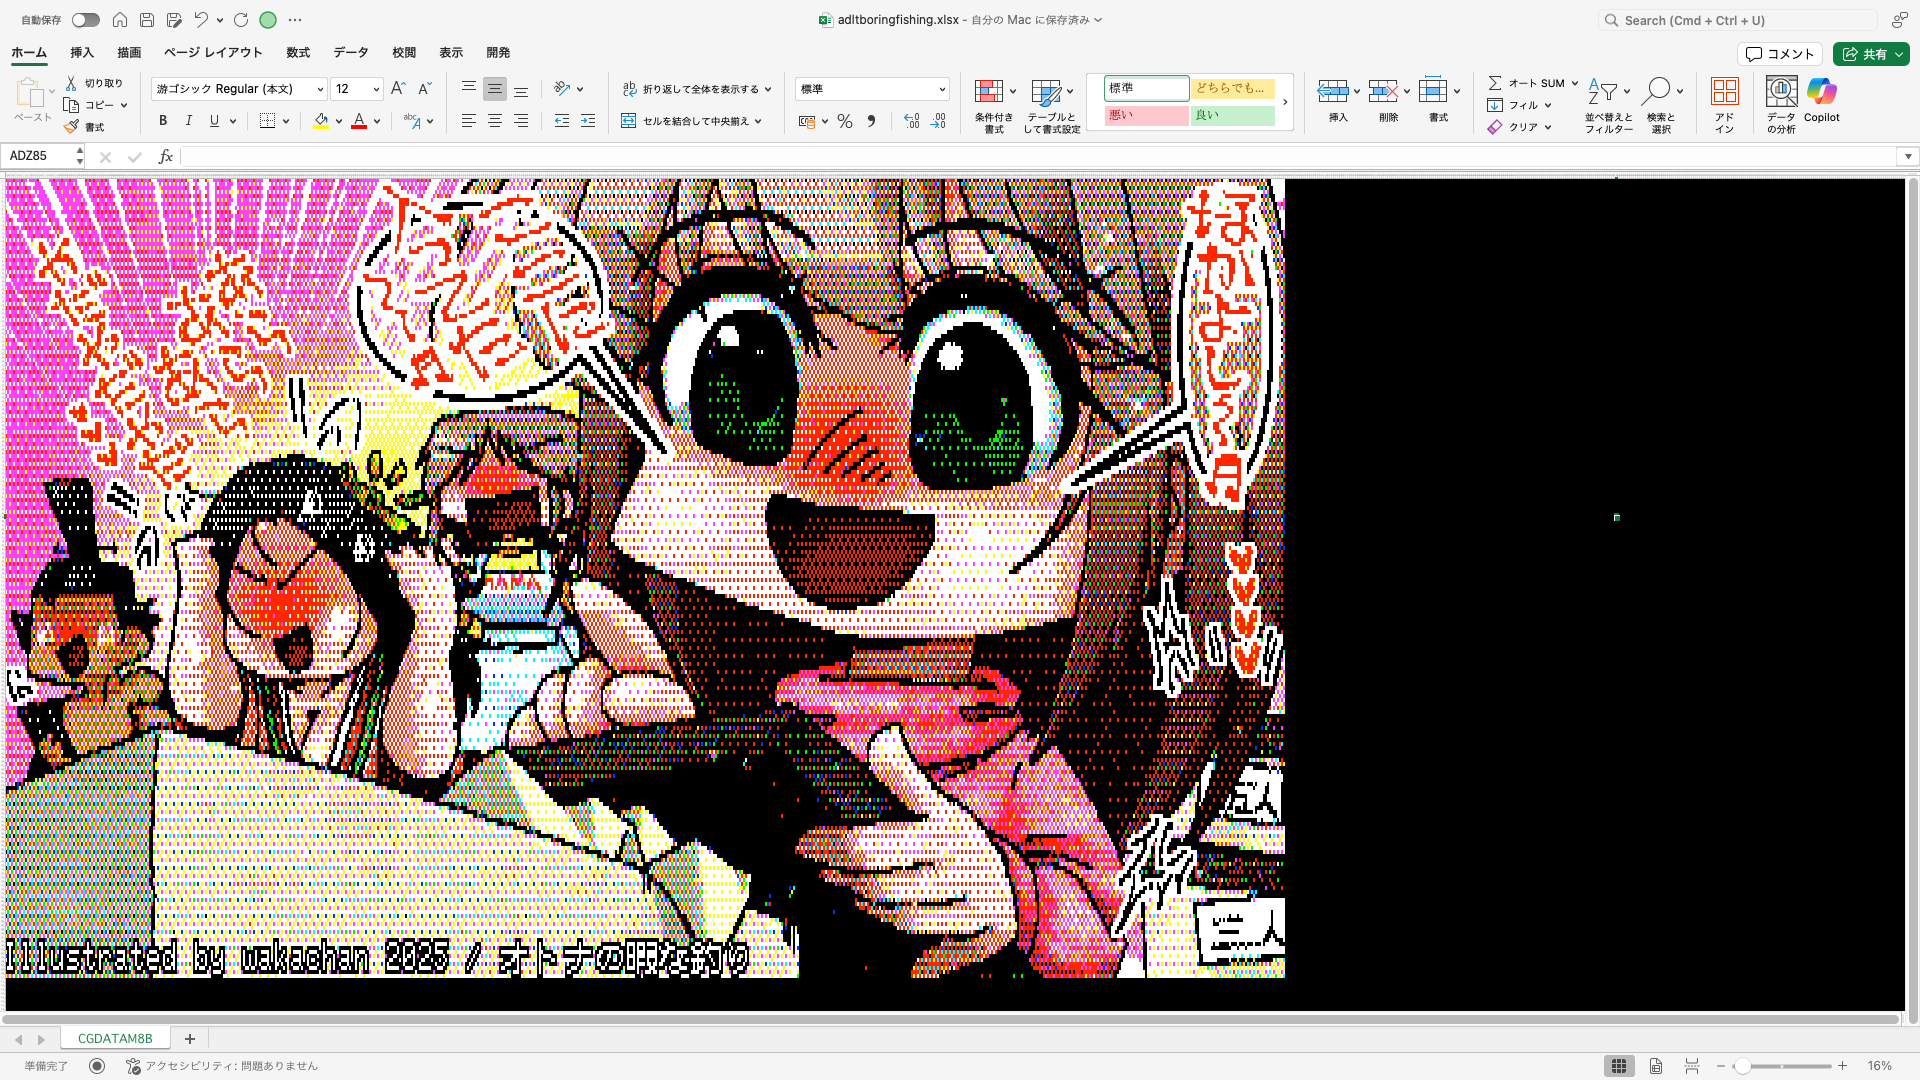Click the text orientation icon
Screen dimensions: 1920x1080
pos(562,89)
